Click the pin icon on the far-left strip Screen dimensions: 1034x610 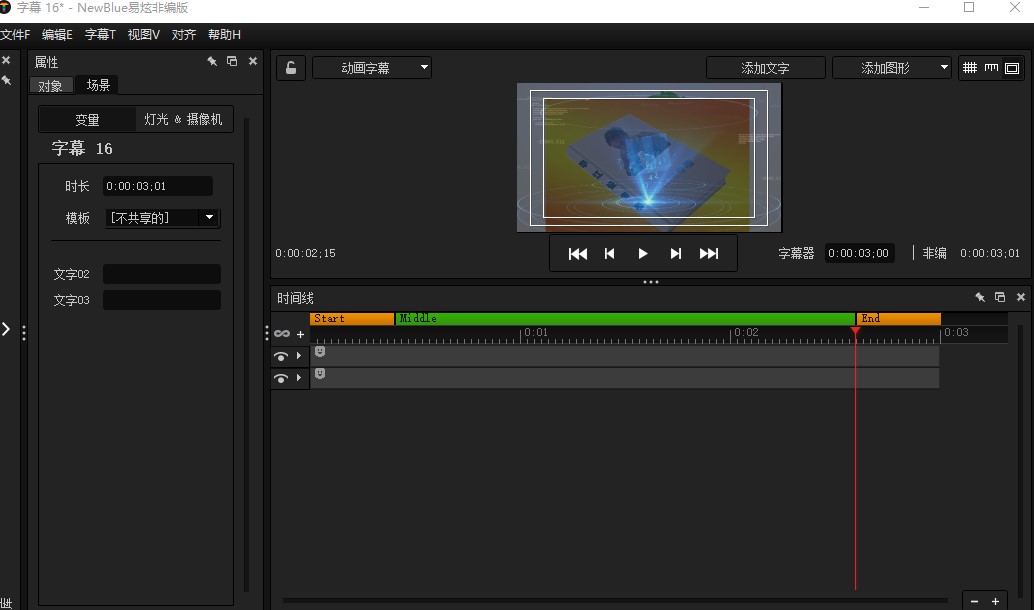pos(6,80)
